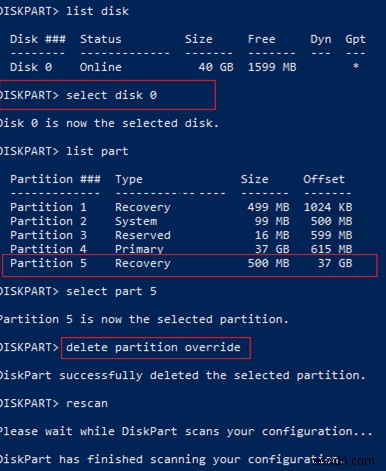Click the 'Gpt' column header

pyautogui.click(x=355, y=40)
